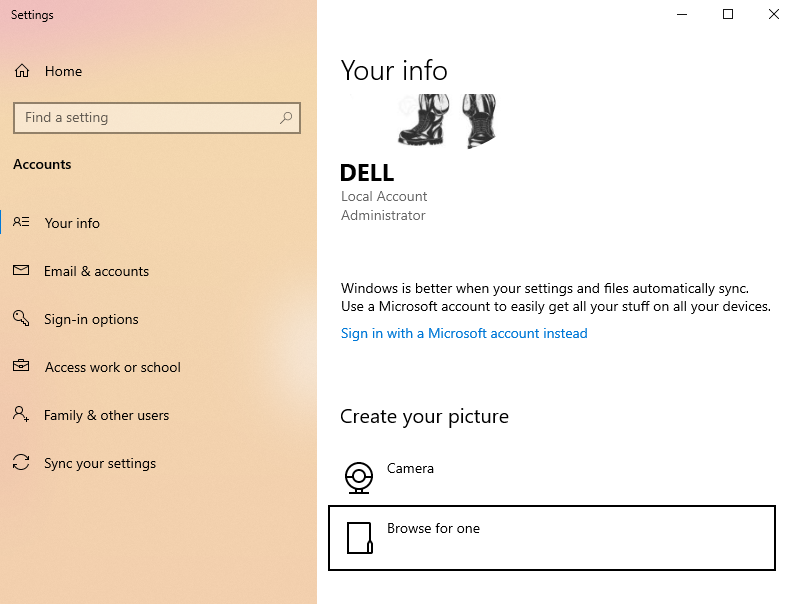Click the Access work or school briefcase icon
The width and height of the screenshot is (794, 604).
[21, 365]
